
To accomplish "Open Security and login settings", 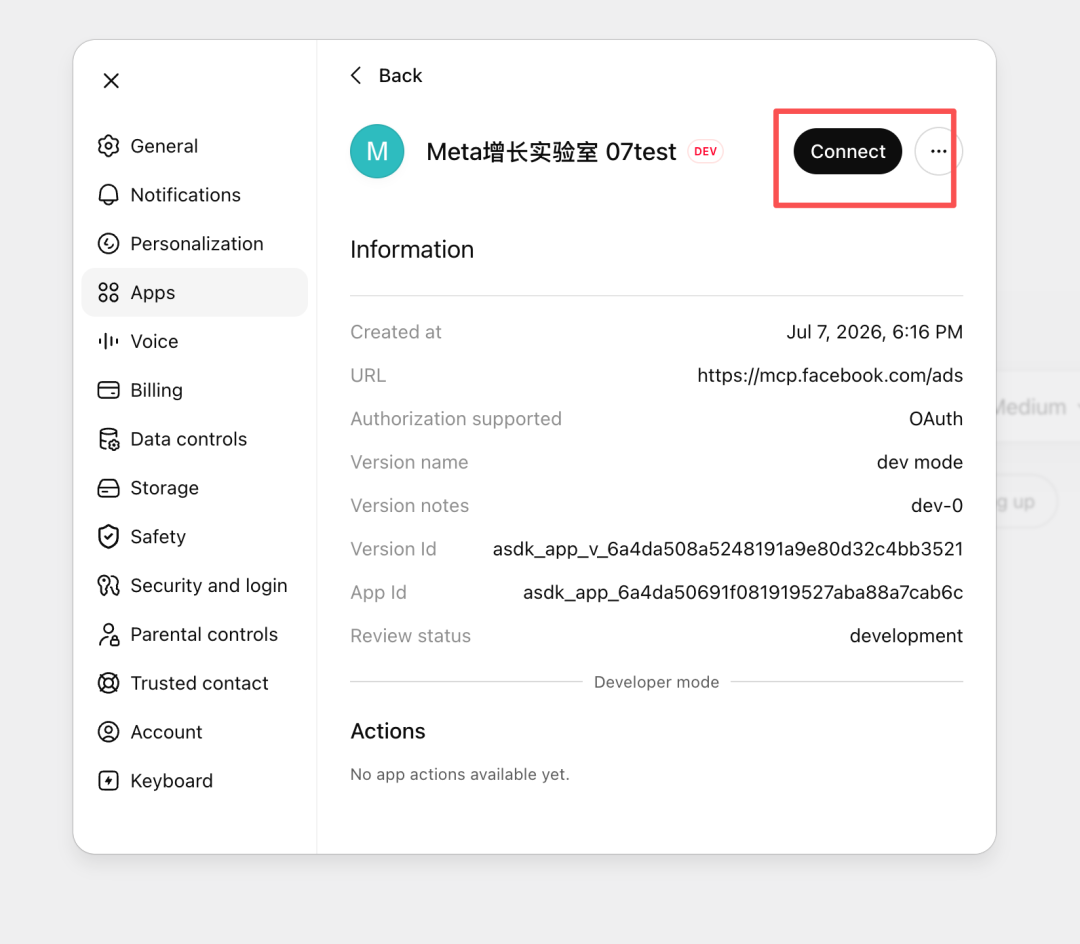I will coord(194,585).
